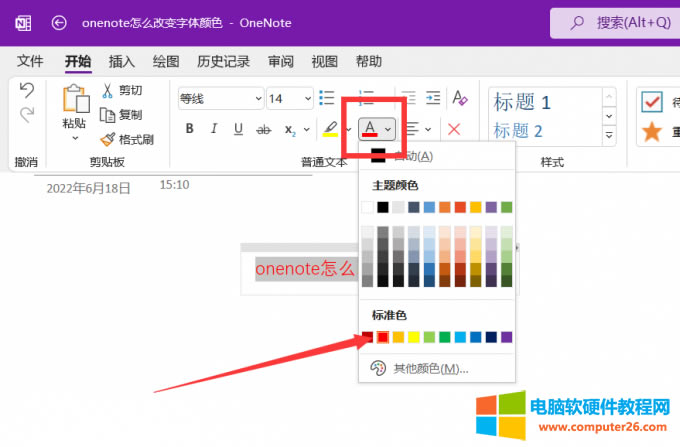Click 其他颜色(M)... for more colors
This screenshot has height=447, width=680.
click(x=430, y=368)
